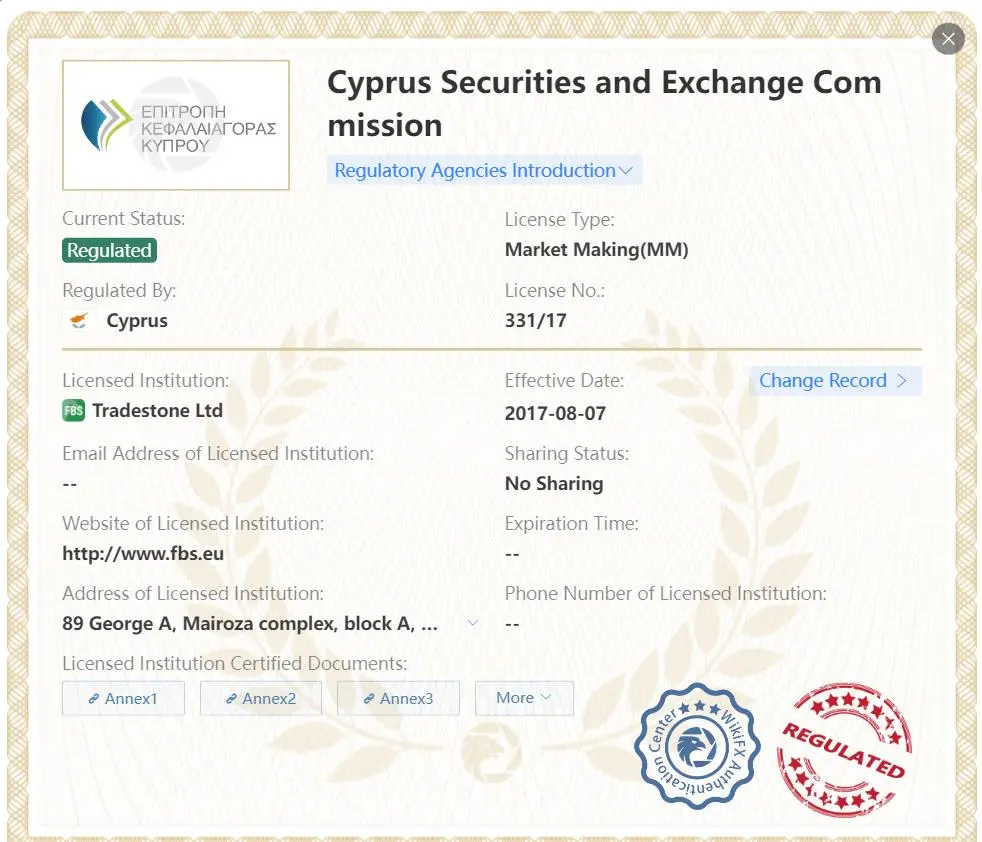
Task: Select the No Sharing status text
Action: pos(554,483)
